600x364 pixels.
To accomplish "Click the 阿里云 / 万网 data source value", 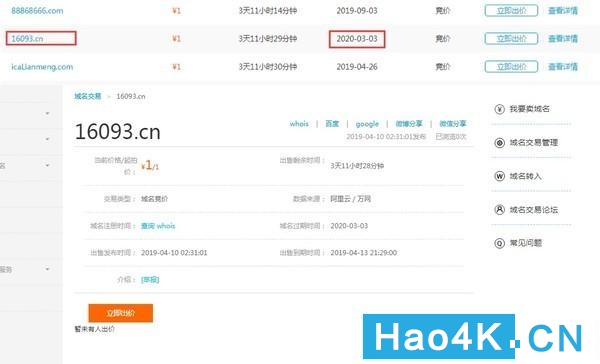I will click(x=351, y=199).
